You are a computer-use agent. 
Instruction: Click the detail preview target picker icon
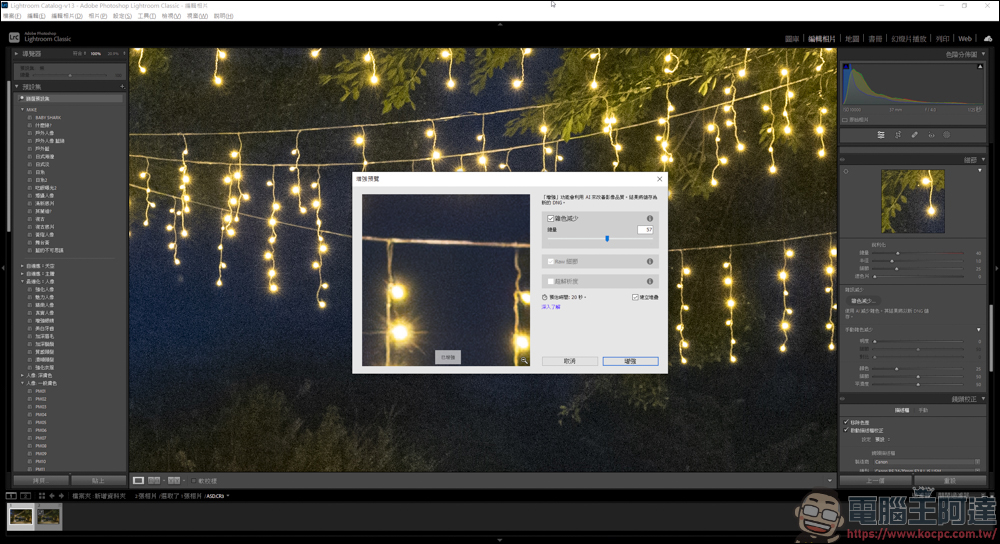(846, 172)
